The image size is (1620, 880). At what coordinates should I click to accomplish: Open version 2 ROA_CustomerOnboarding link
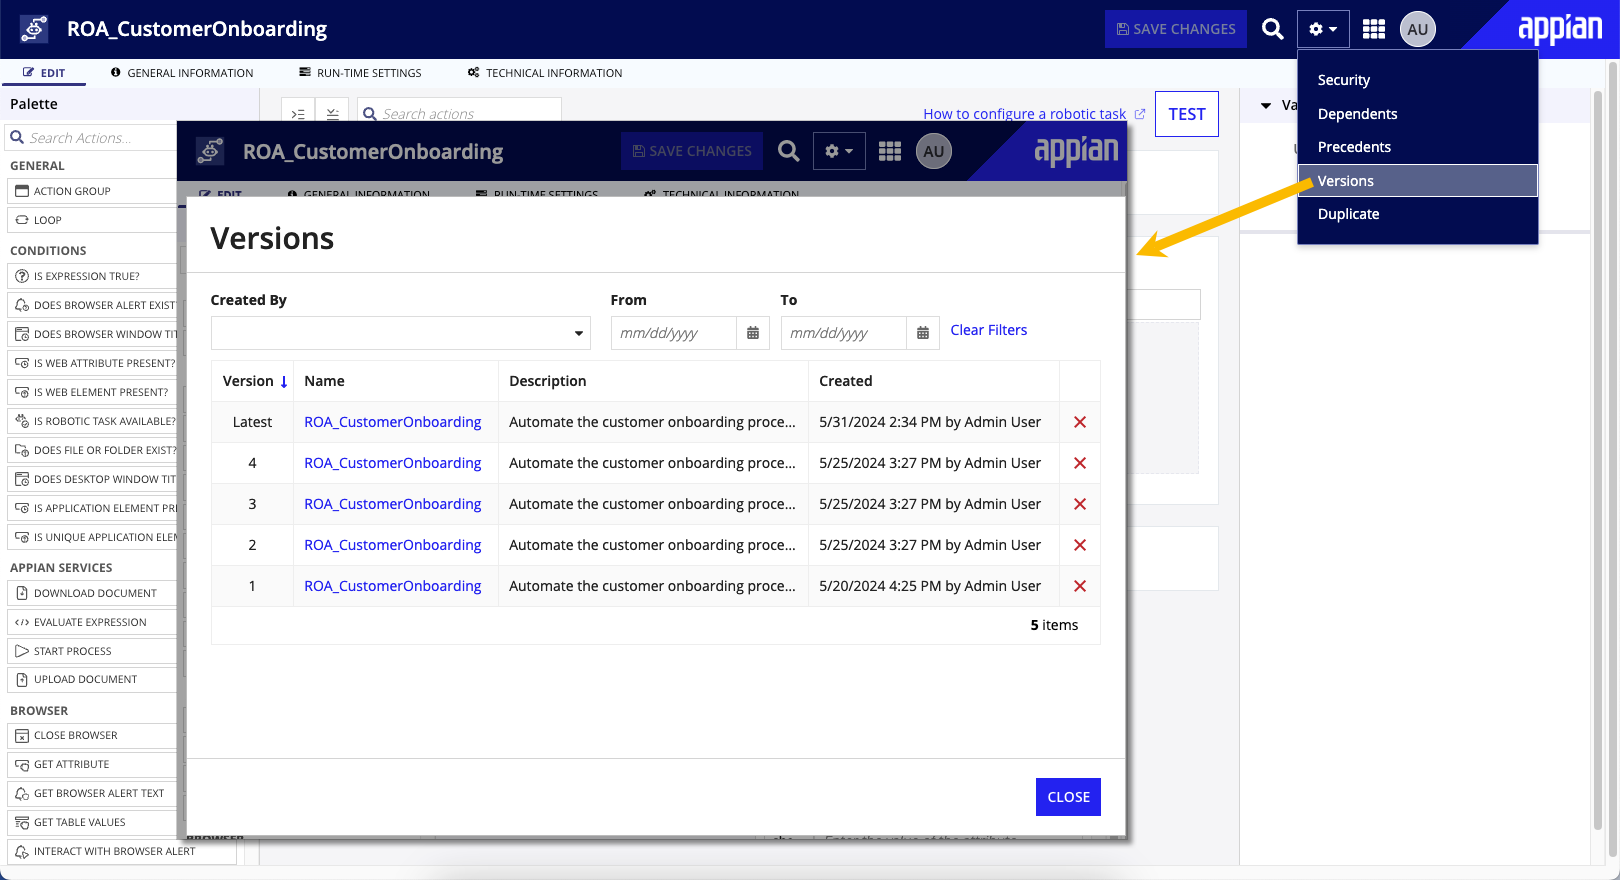pos(393,545)
